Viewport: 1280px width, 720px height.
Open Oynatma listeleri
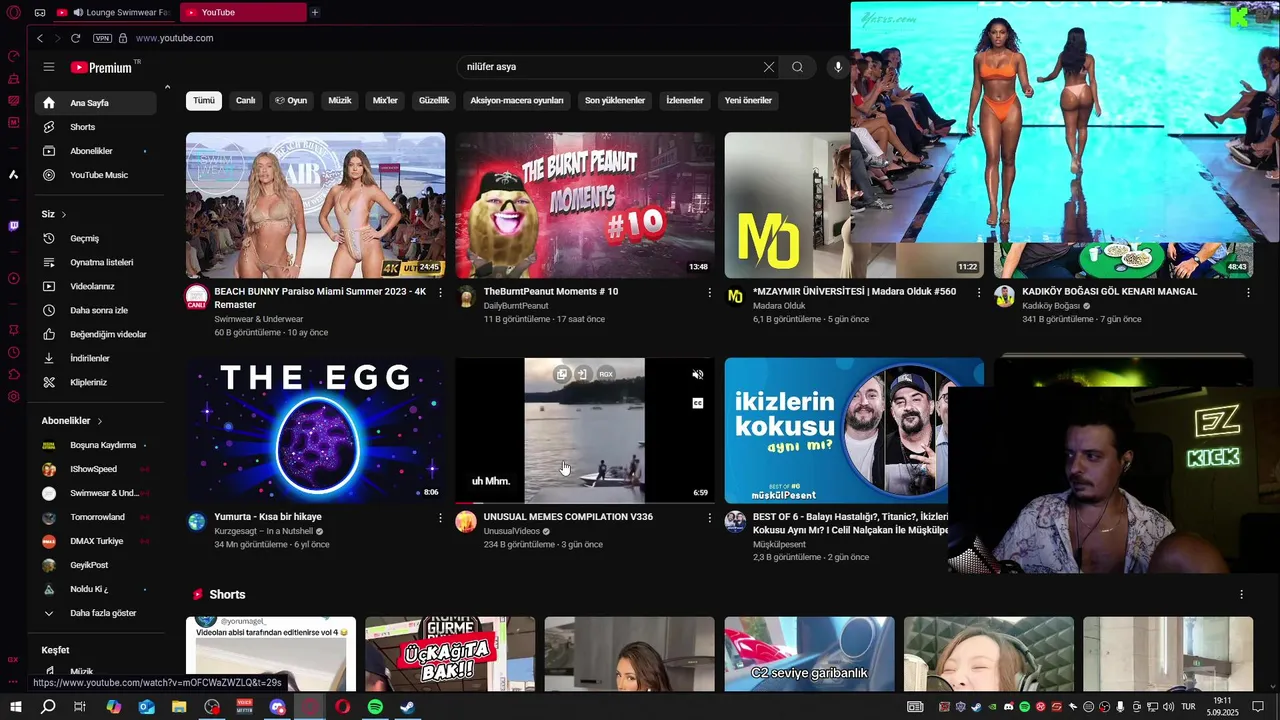96,263
